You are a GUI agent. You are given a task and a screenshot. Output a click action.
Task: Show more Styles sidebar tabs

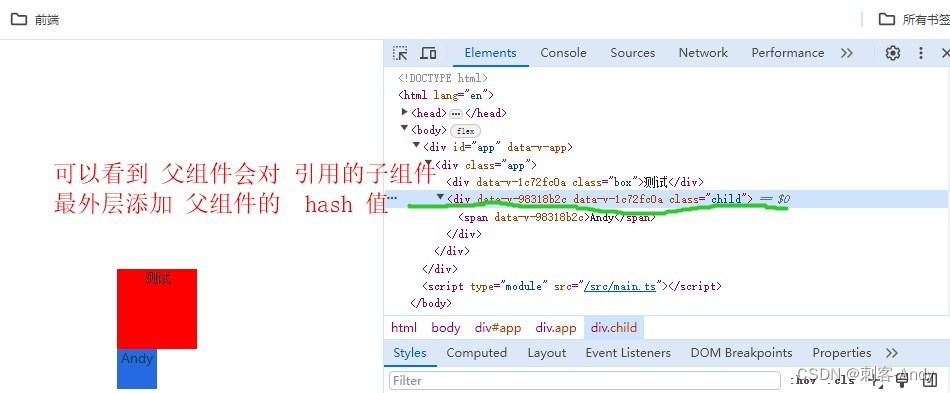click(x=891, y=352)
